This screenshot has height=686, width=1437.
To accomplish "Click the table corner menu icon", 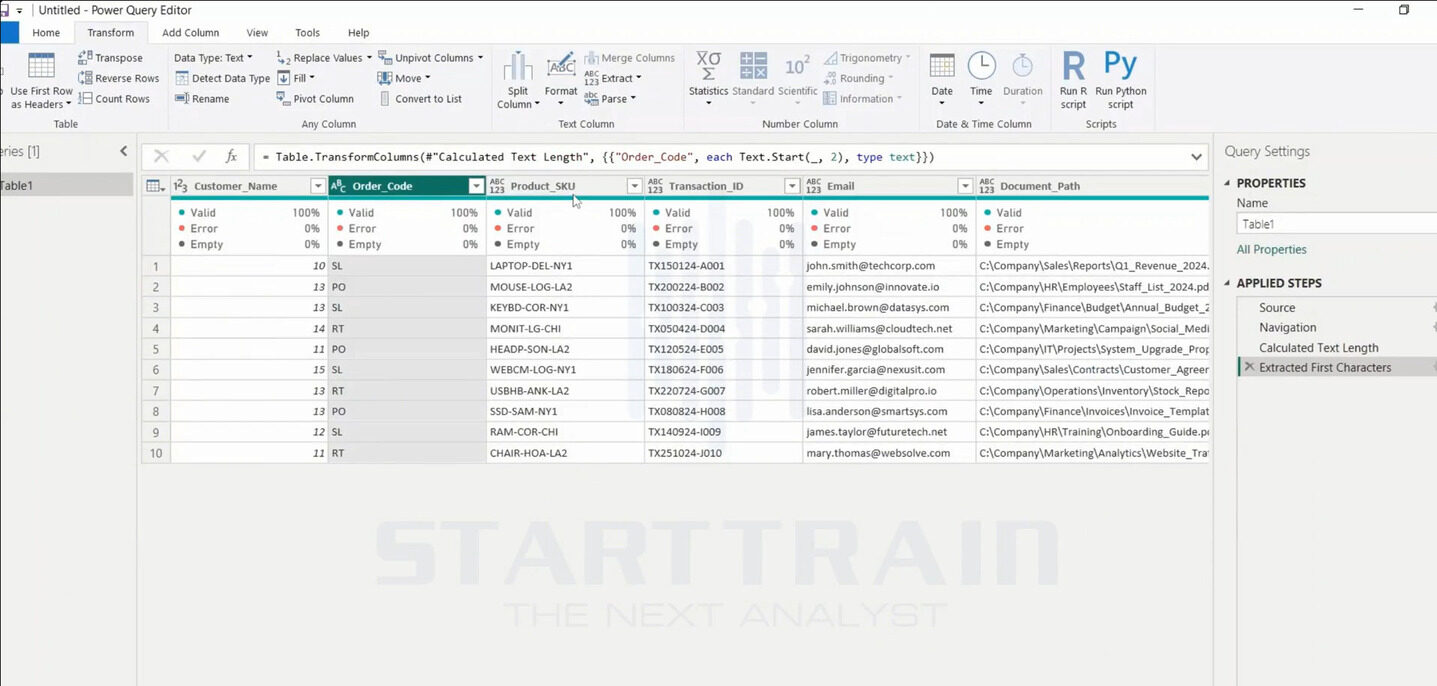I will [x=155, y=186].
